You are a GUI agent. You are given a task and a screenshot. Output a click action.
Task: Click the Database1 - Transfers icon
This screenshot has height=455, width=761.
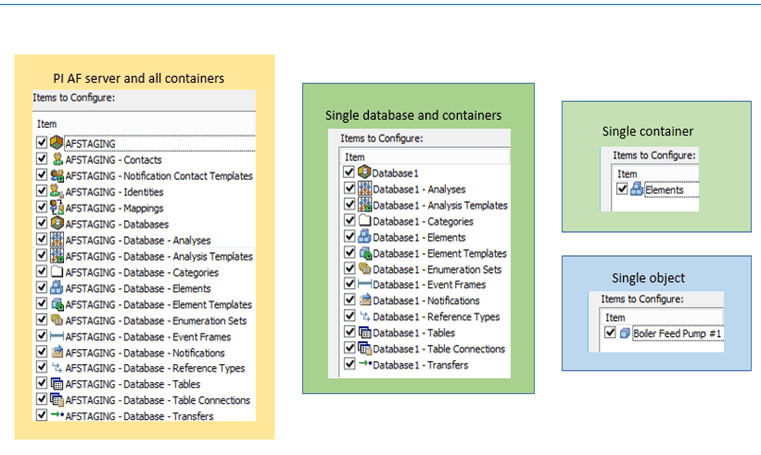click(365, 363)
